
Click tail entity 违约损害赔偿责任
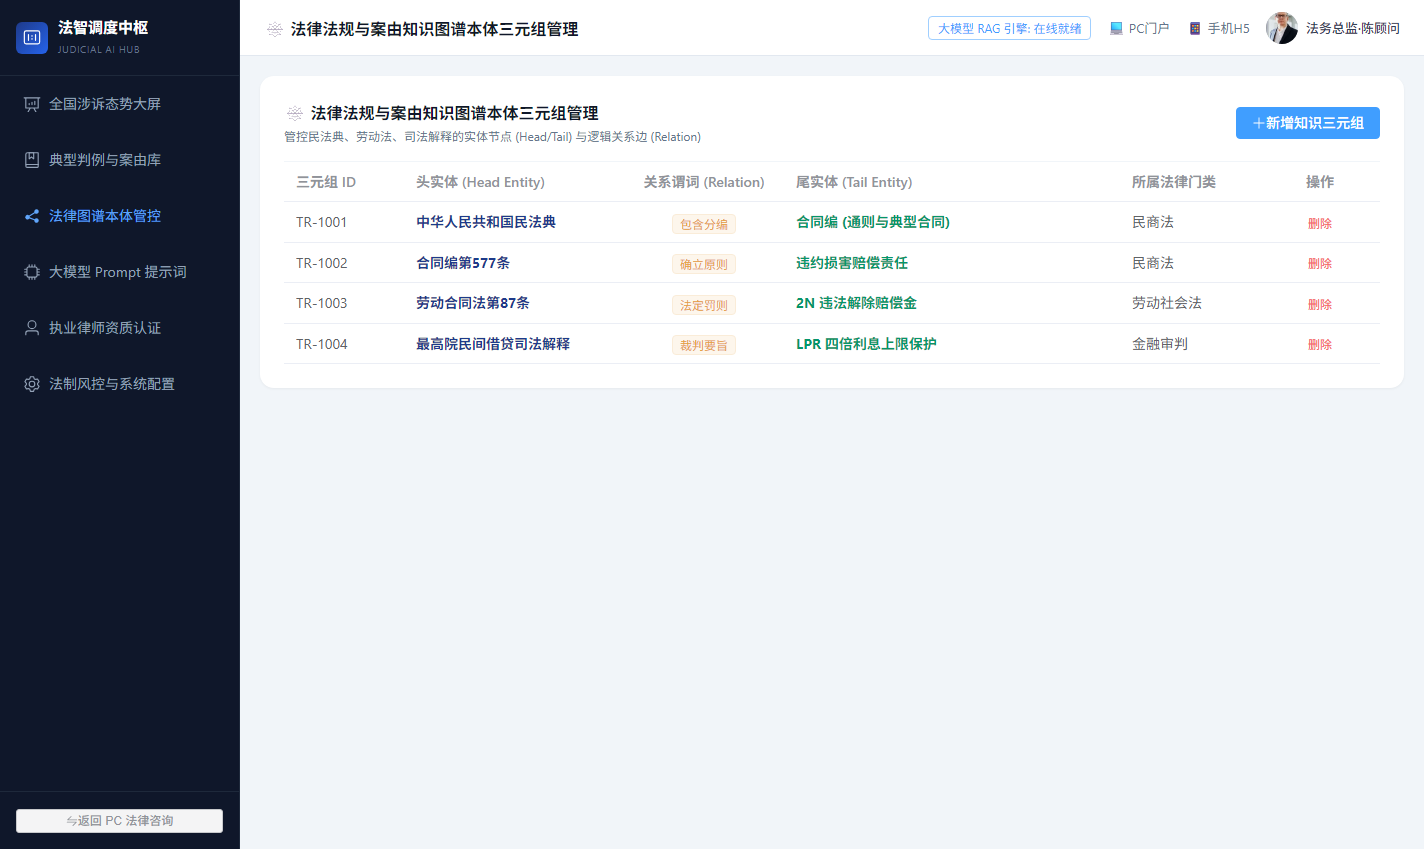[x=852, y=263]
